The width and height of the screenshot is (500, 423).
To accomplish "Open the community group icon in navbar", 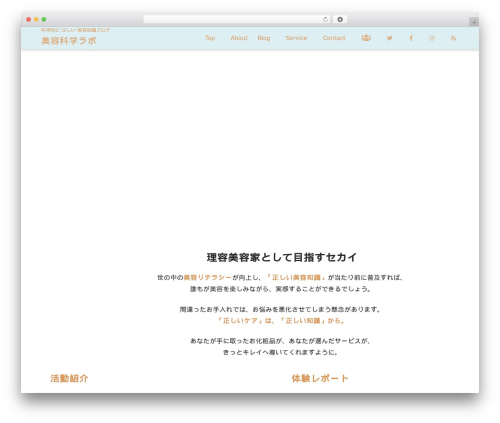I will (366, 38).
